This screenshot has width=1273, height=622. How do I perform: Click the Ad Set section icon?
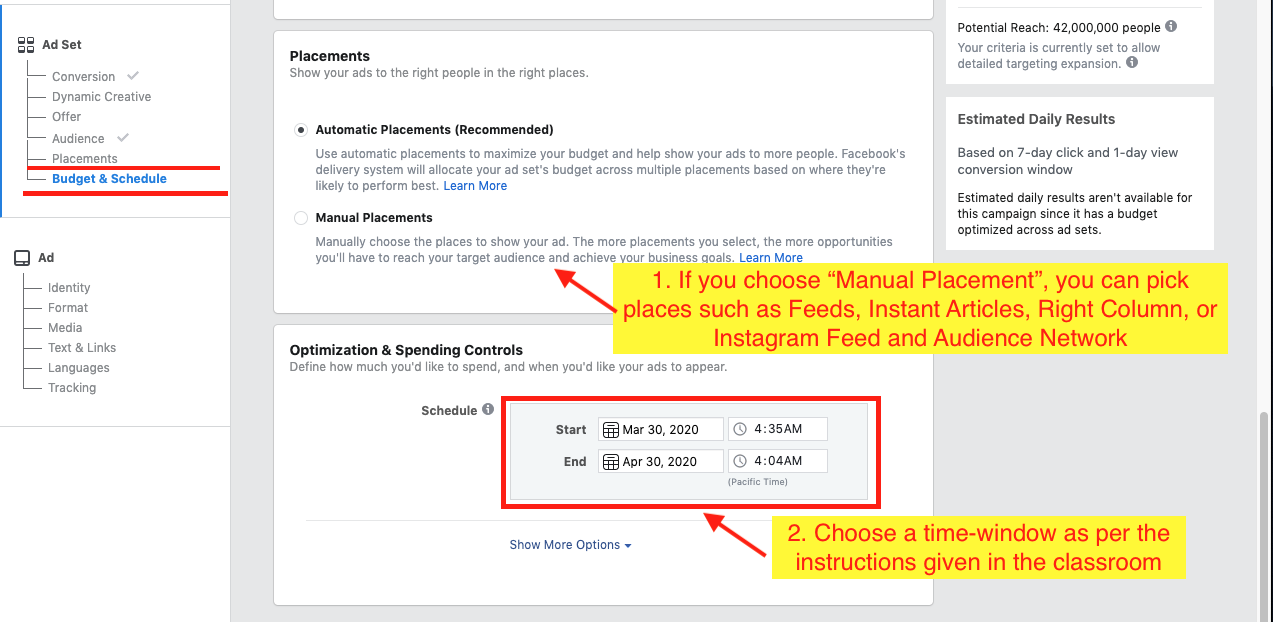point(26,45)
